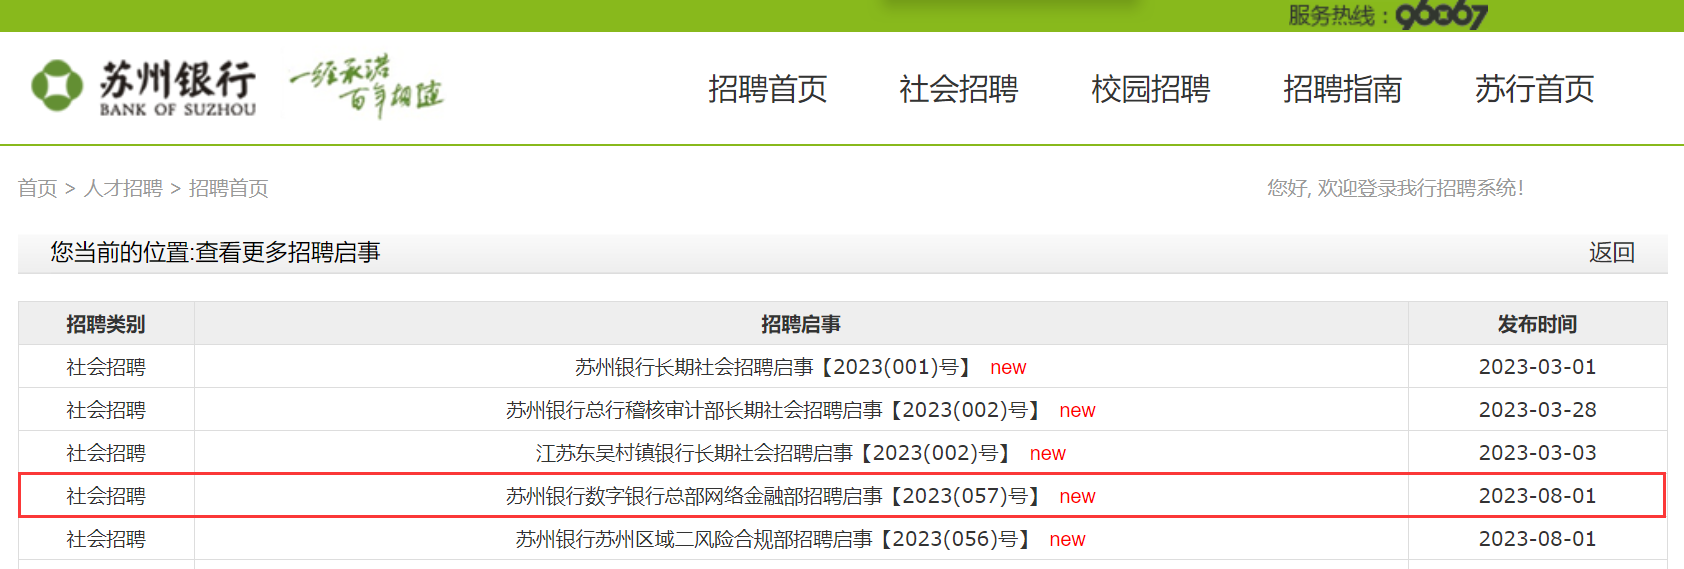1684x569 pixels.
Task: Click the date 2023-03-28
Action: (1537, 410)
